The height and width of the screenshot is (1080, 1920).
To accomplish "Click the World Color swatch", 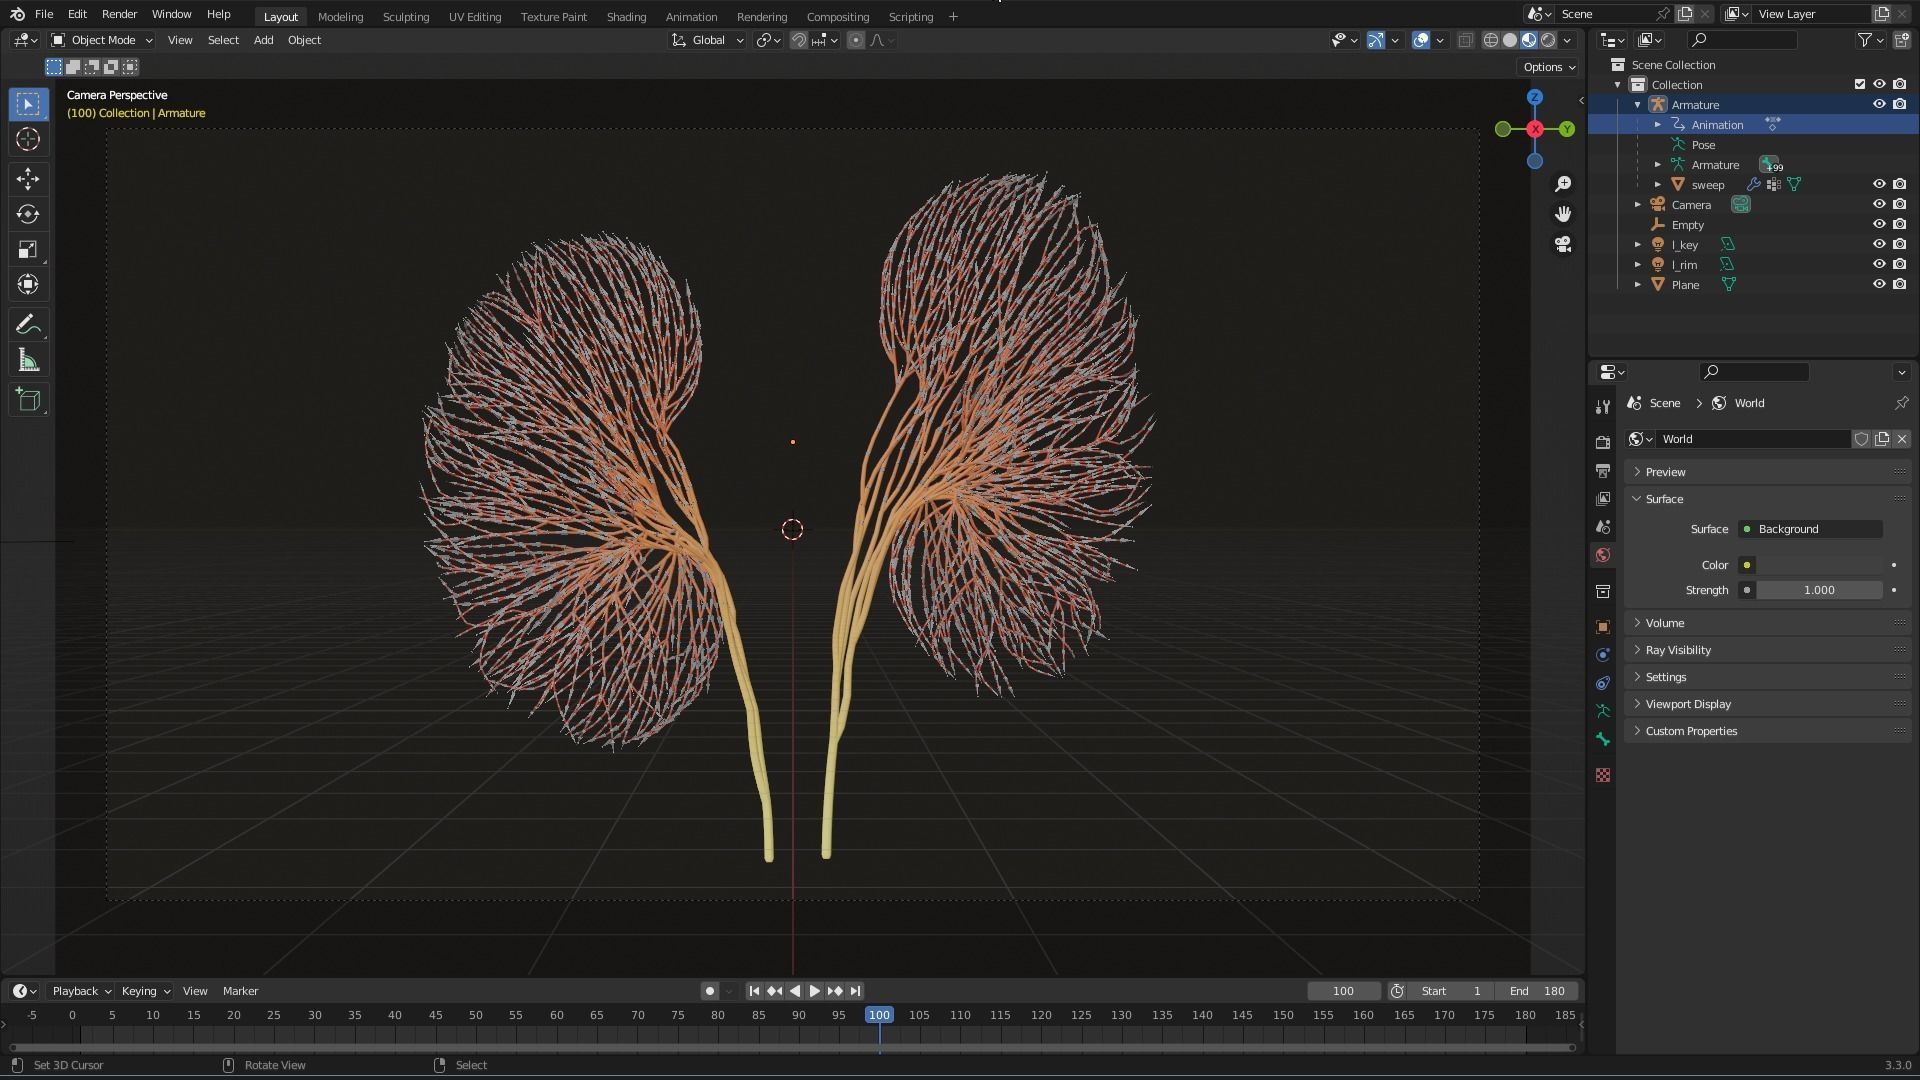I will 1820,565.
